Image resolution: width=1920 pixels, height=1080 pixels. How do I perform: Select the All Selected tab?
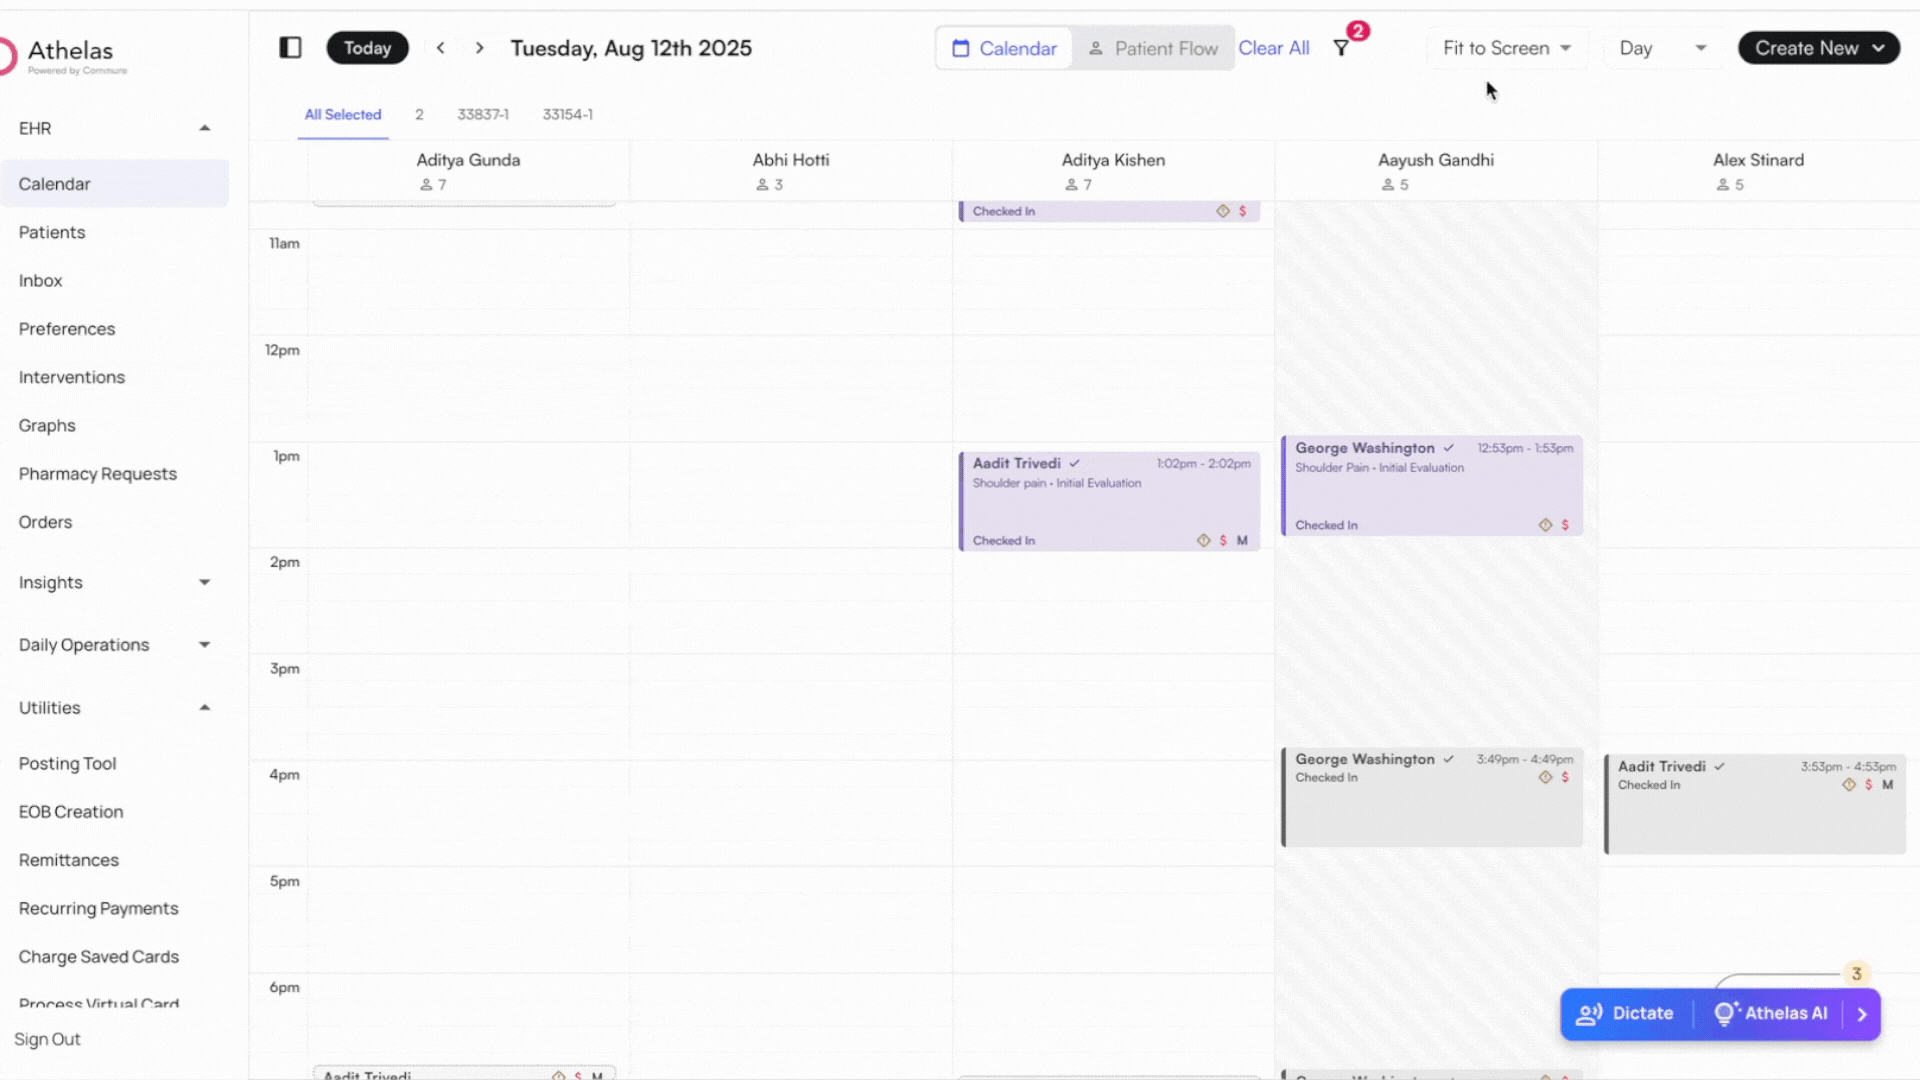point(343,114)
